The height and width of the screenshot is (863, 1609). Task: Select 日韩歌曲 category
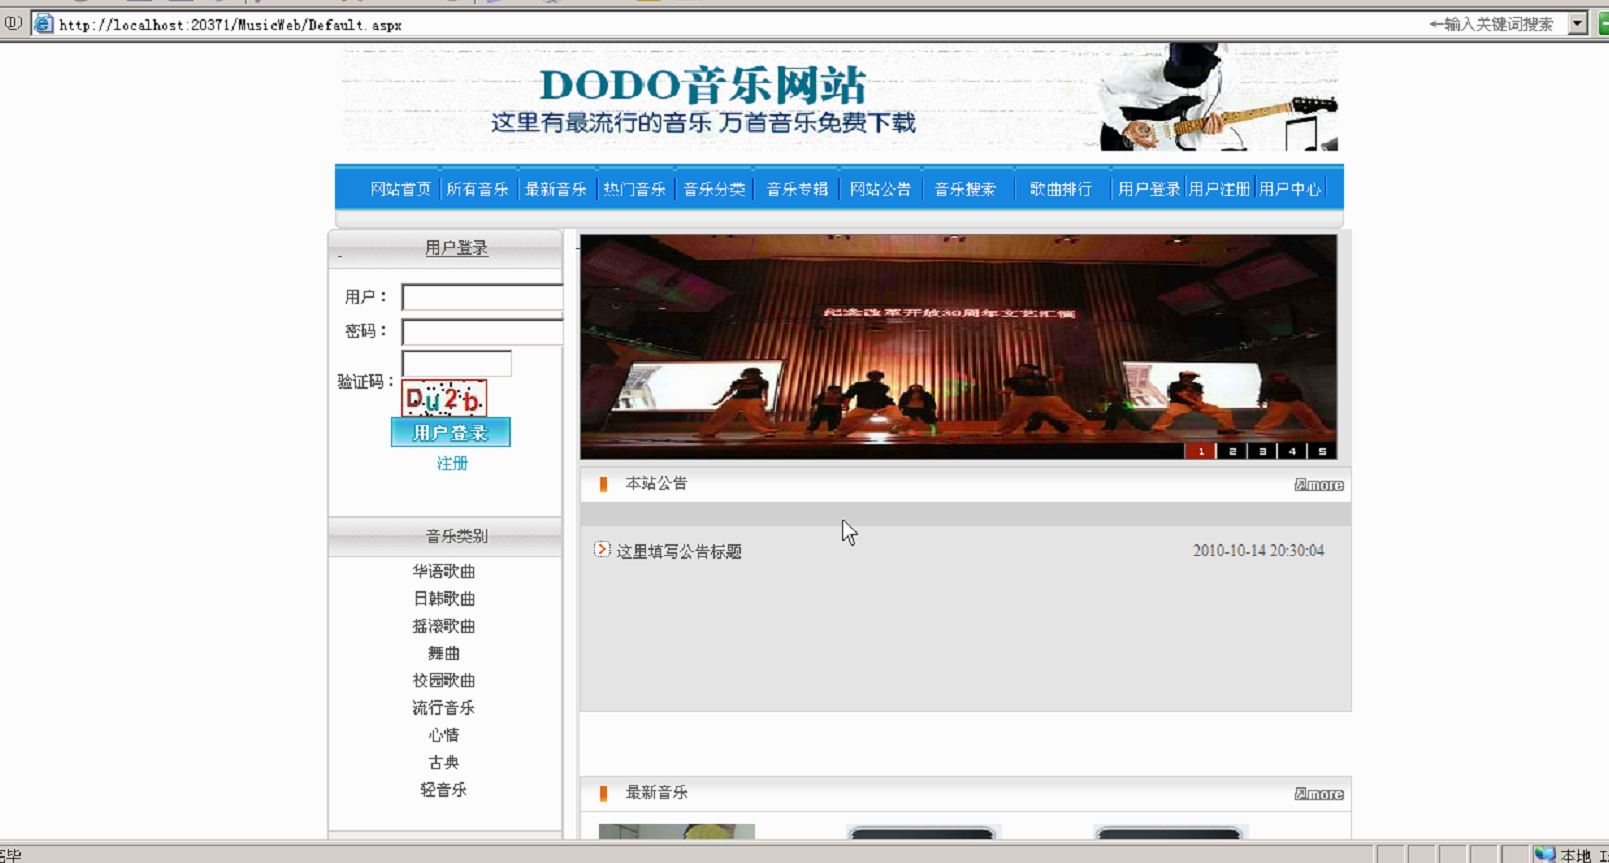[x=444, y=598]
